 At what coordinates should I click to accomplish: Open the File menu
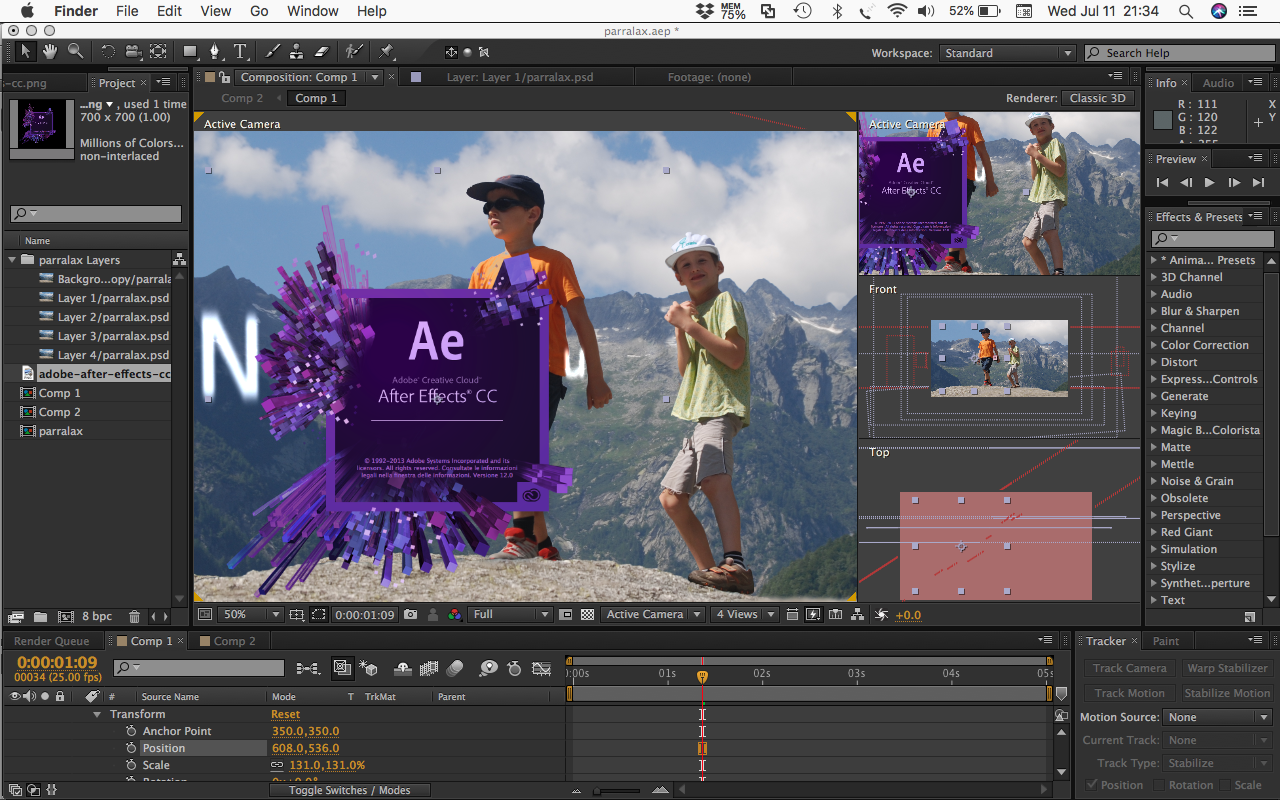pyautogui.click(x=127, y=11)
